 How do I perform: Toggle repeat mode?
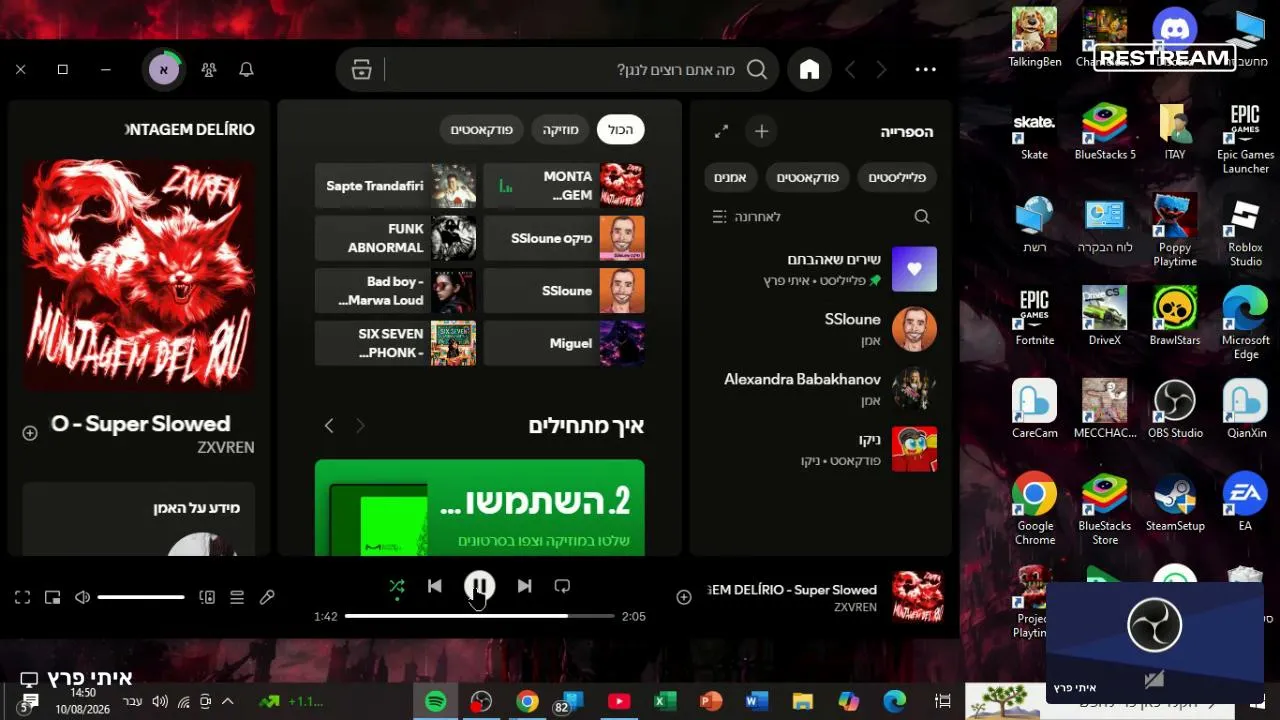tap(562, 586)
